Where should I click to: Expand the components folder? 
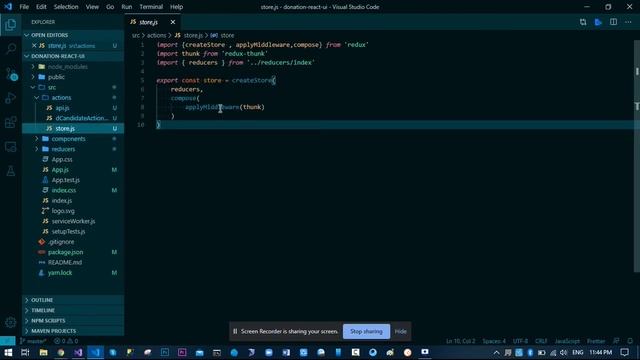coord(68,139)
